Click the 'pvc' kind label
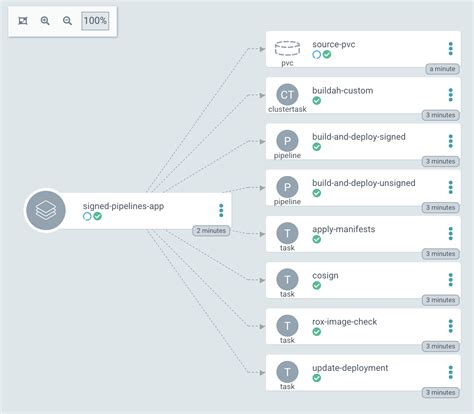474x414 pixels. pos(287,63)
